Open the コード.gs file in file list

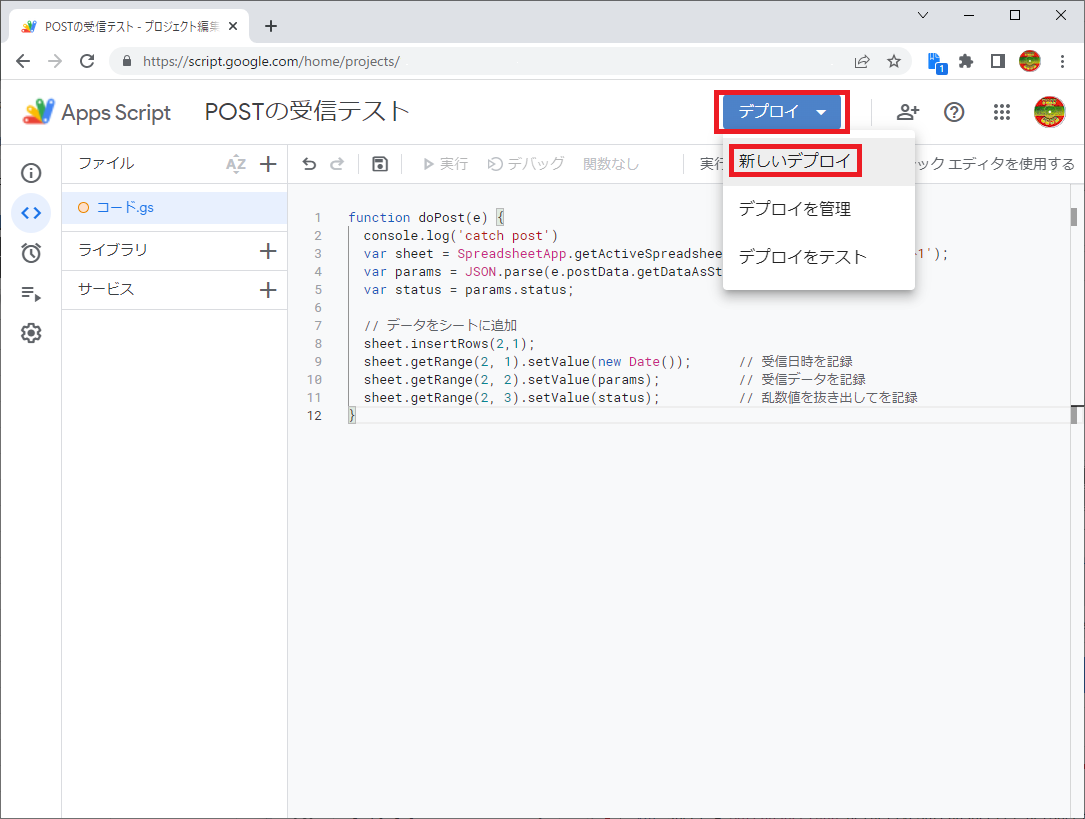point(125,208)
